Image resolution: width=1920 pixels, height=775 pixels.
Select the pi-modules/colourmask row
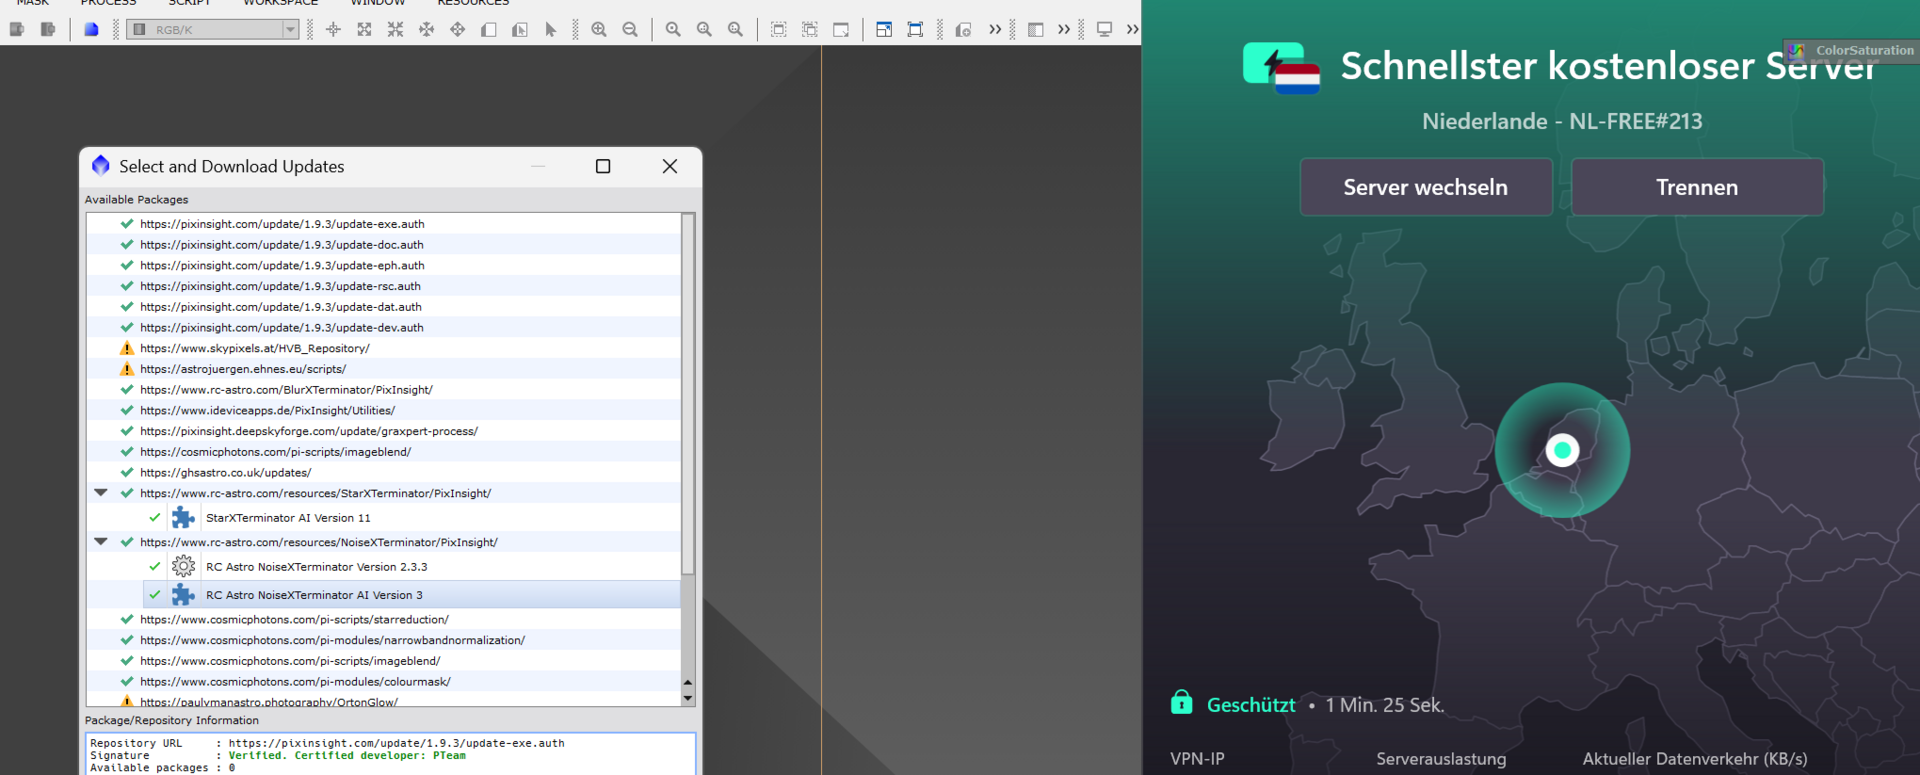383,681
